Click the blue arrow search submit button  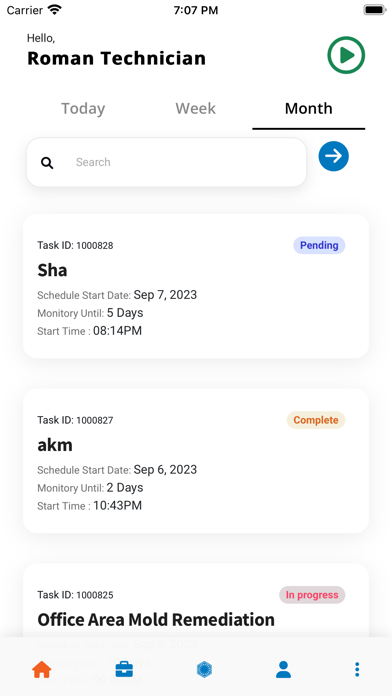pos(333,156)
